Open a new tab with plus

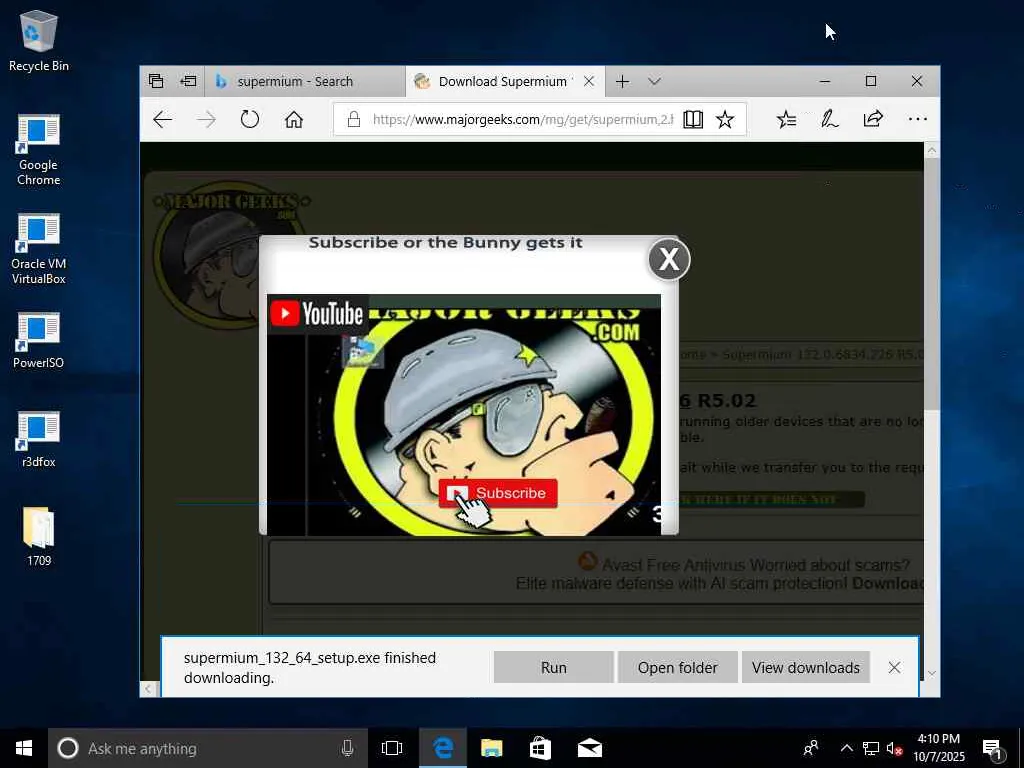coord(622,82)
